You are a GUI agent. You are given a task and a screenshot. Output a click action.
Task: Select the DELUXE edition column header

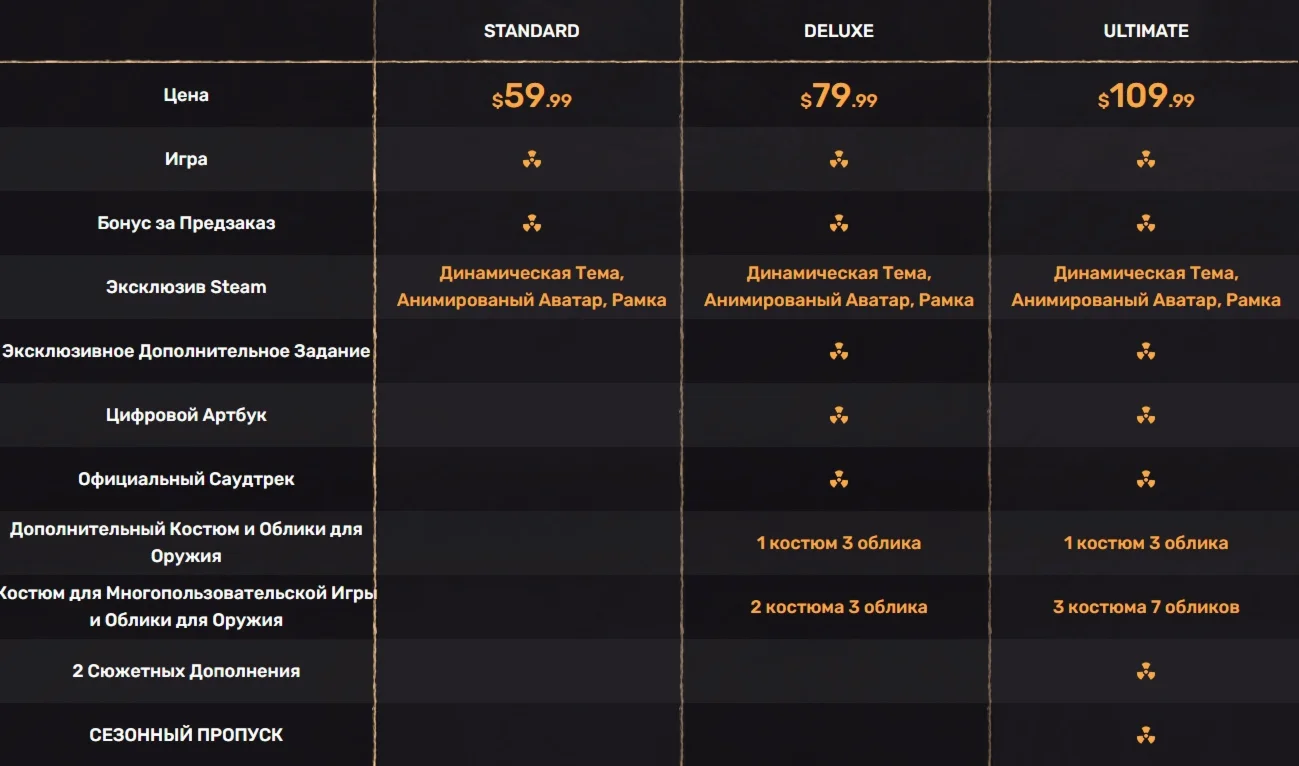coord(839,31)
